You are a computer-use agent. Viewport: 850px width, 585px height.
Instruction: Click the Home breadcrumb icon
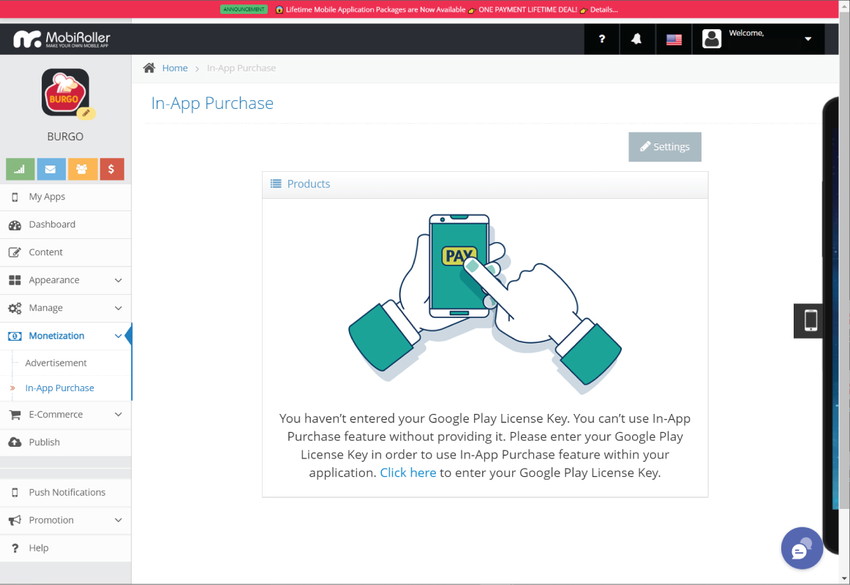(x=147, y=67)
